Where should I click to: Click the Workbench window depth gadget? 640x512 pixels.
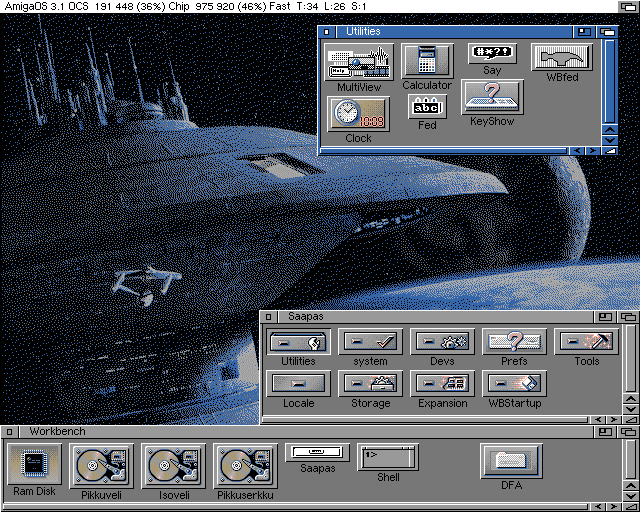tap(628, 432)
